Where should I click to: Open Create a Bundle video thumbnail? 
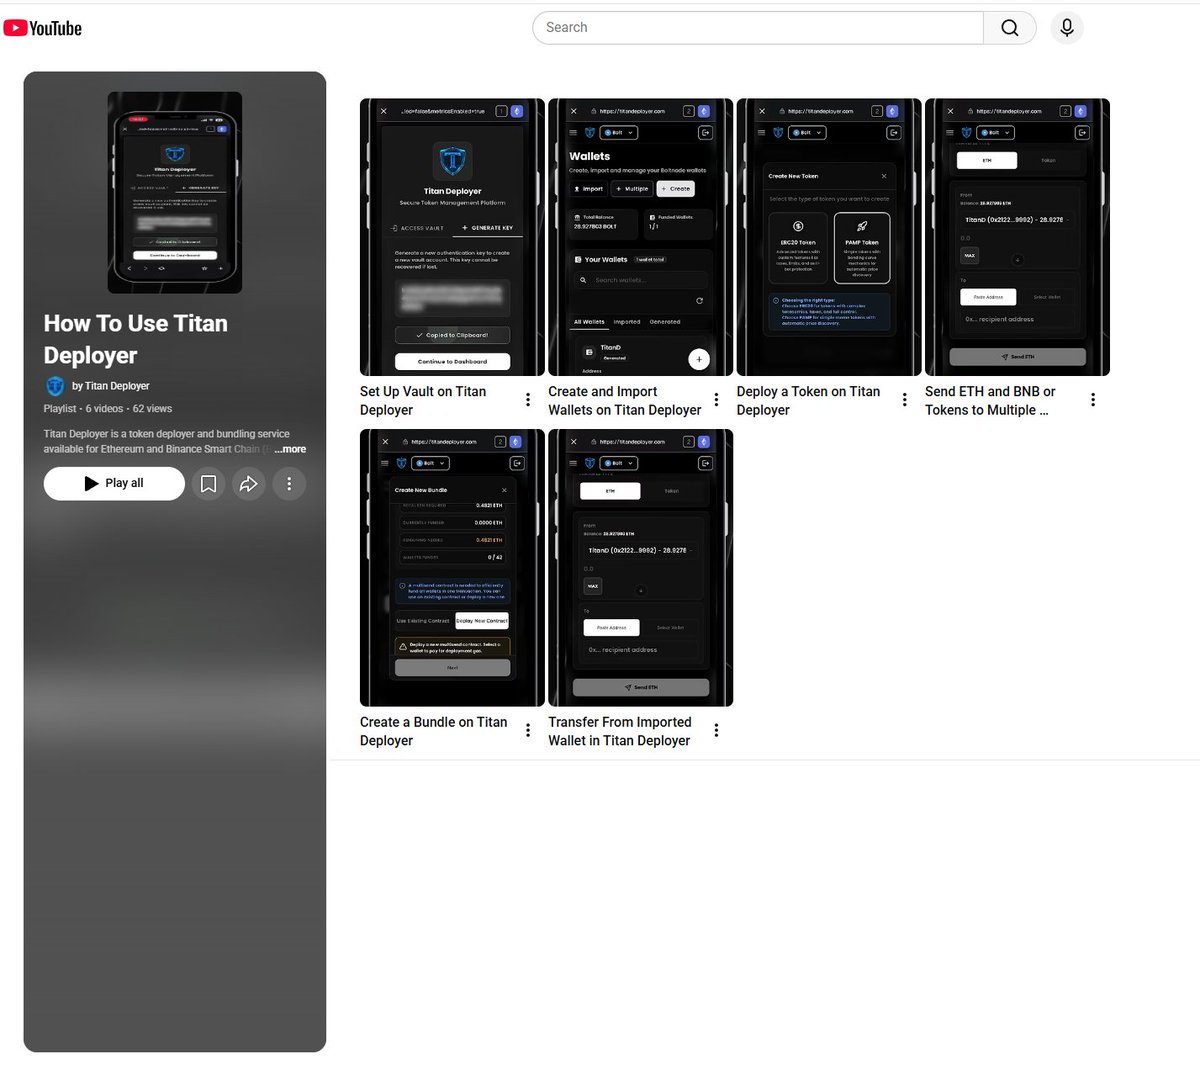pos(452,568)
